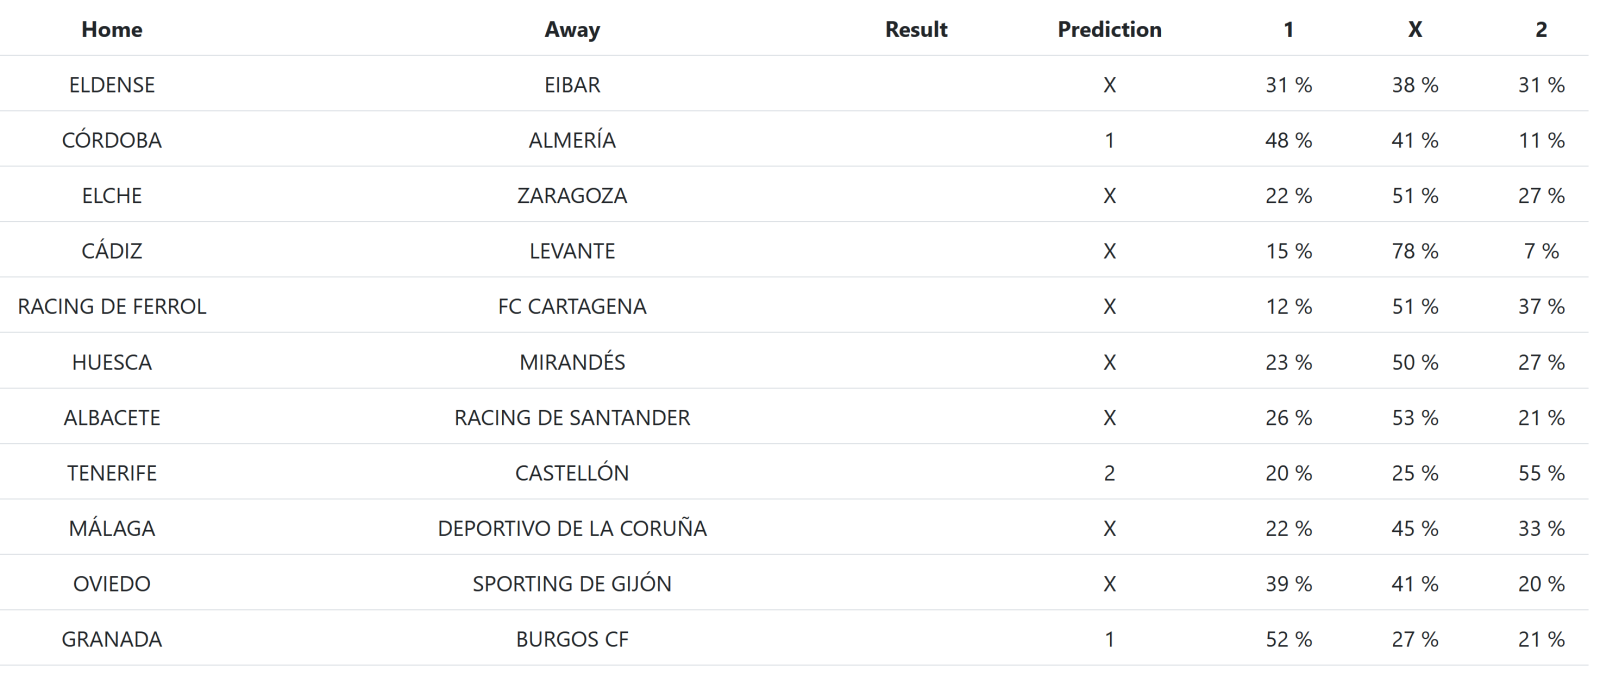Click the 78 % draw probability cell
Screen dimensions: 1600x676
(1414, 251)
